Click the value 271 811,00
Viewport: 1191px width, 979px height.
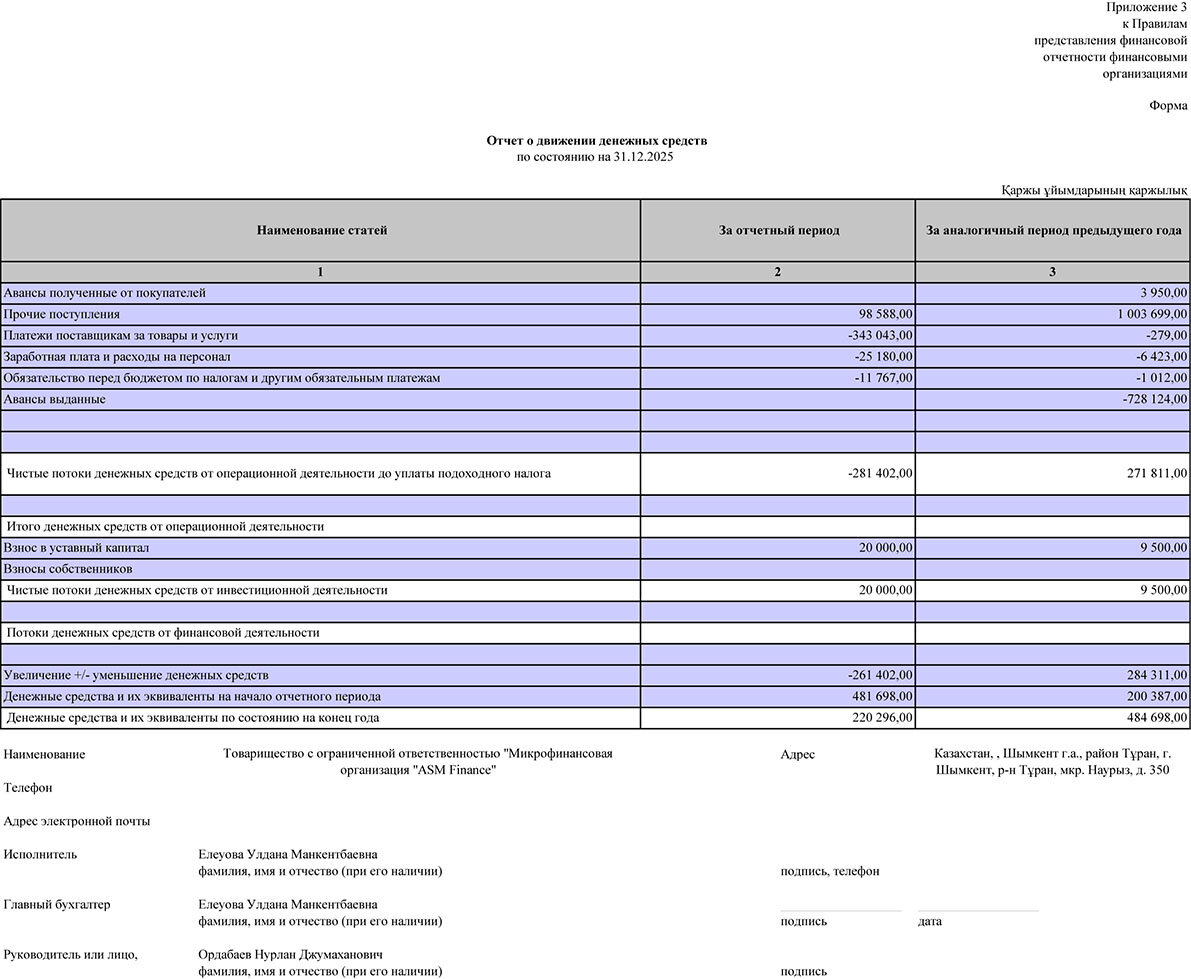(x=1157, y=473)
